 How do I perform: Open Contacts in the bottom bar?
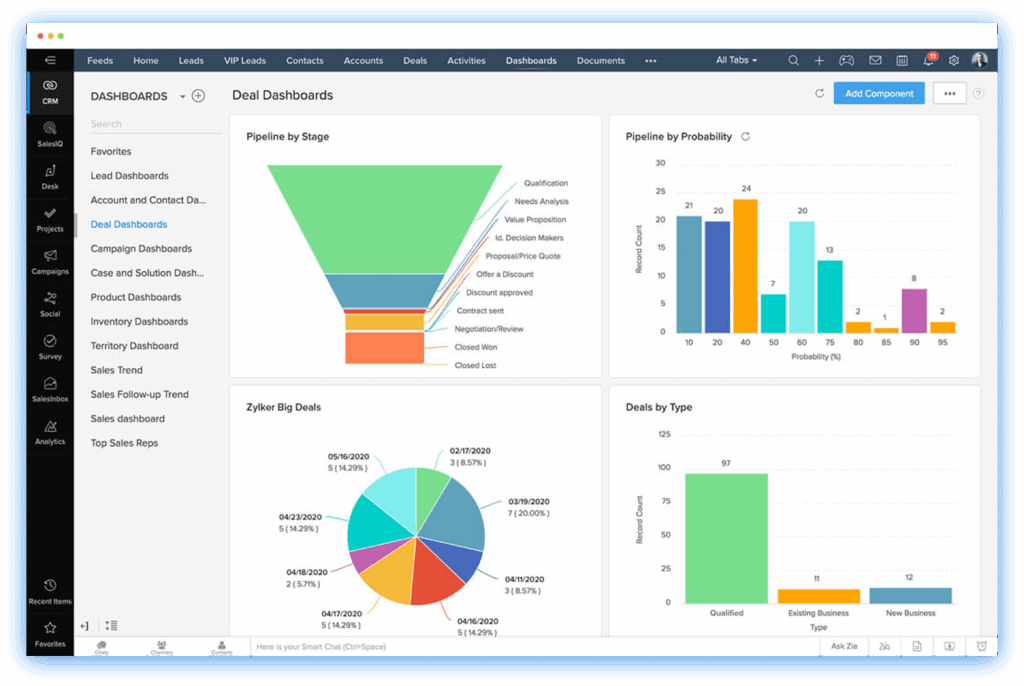pos(221,647)
